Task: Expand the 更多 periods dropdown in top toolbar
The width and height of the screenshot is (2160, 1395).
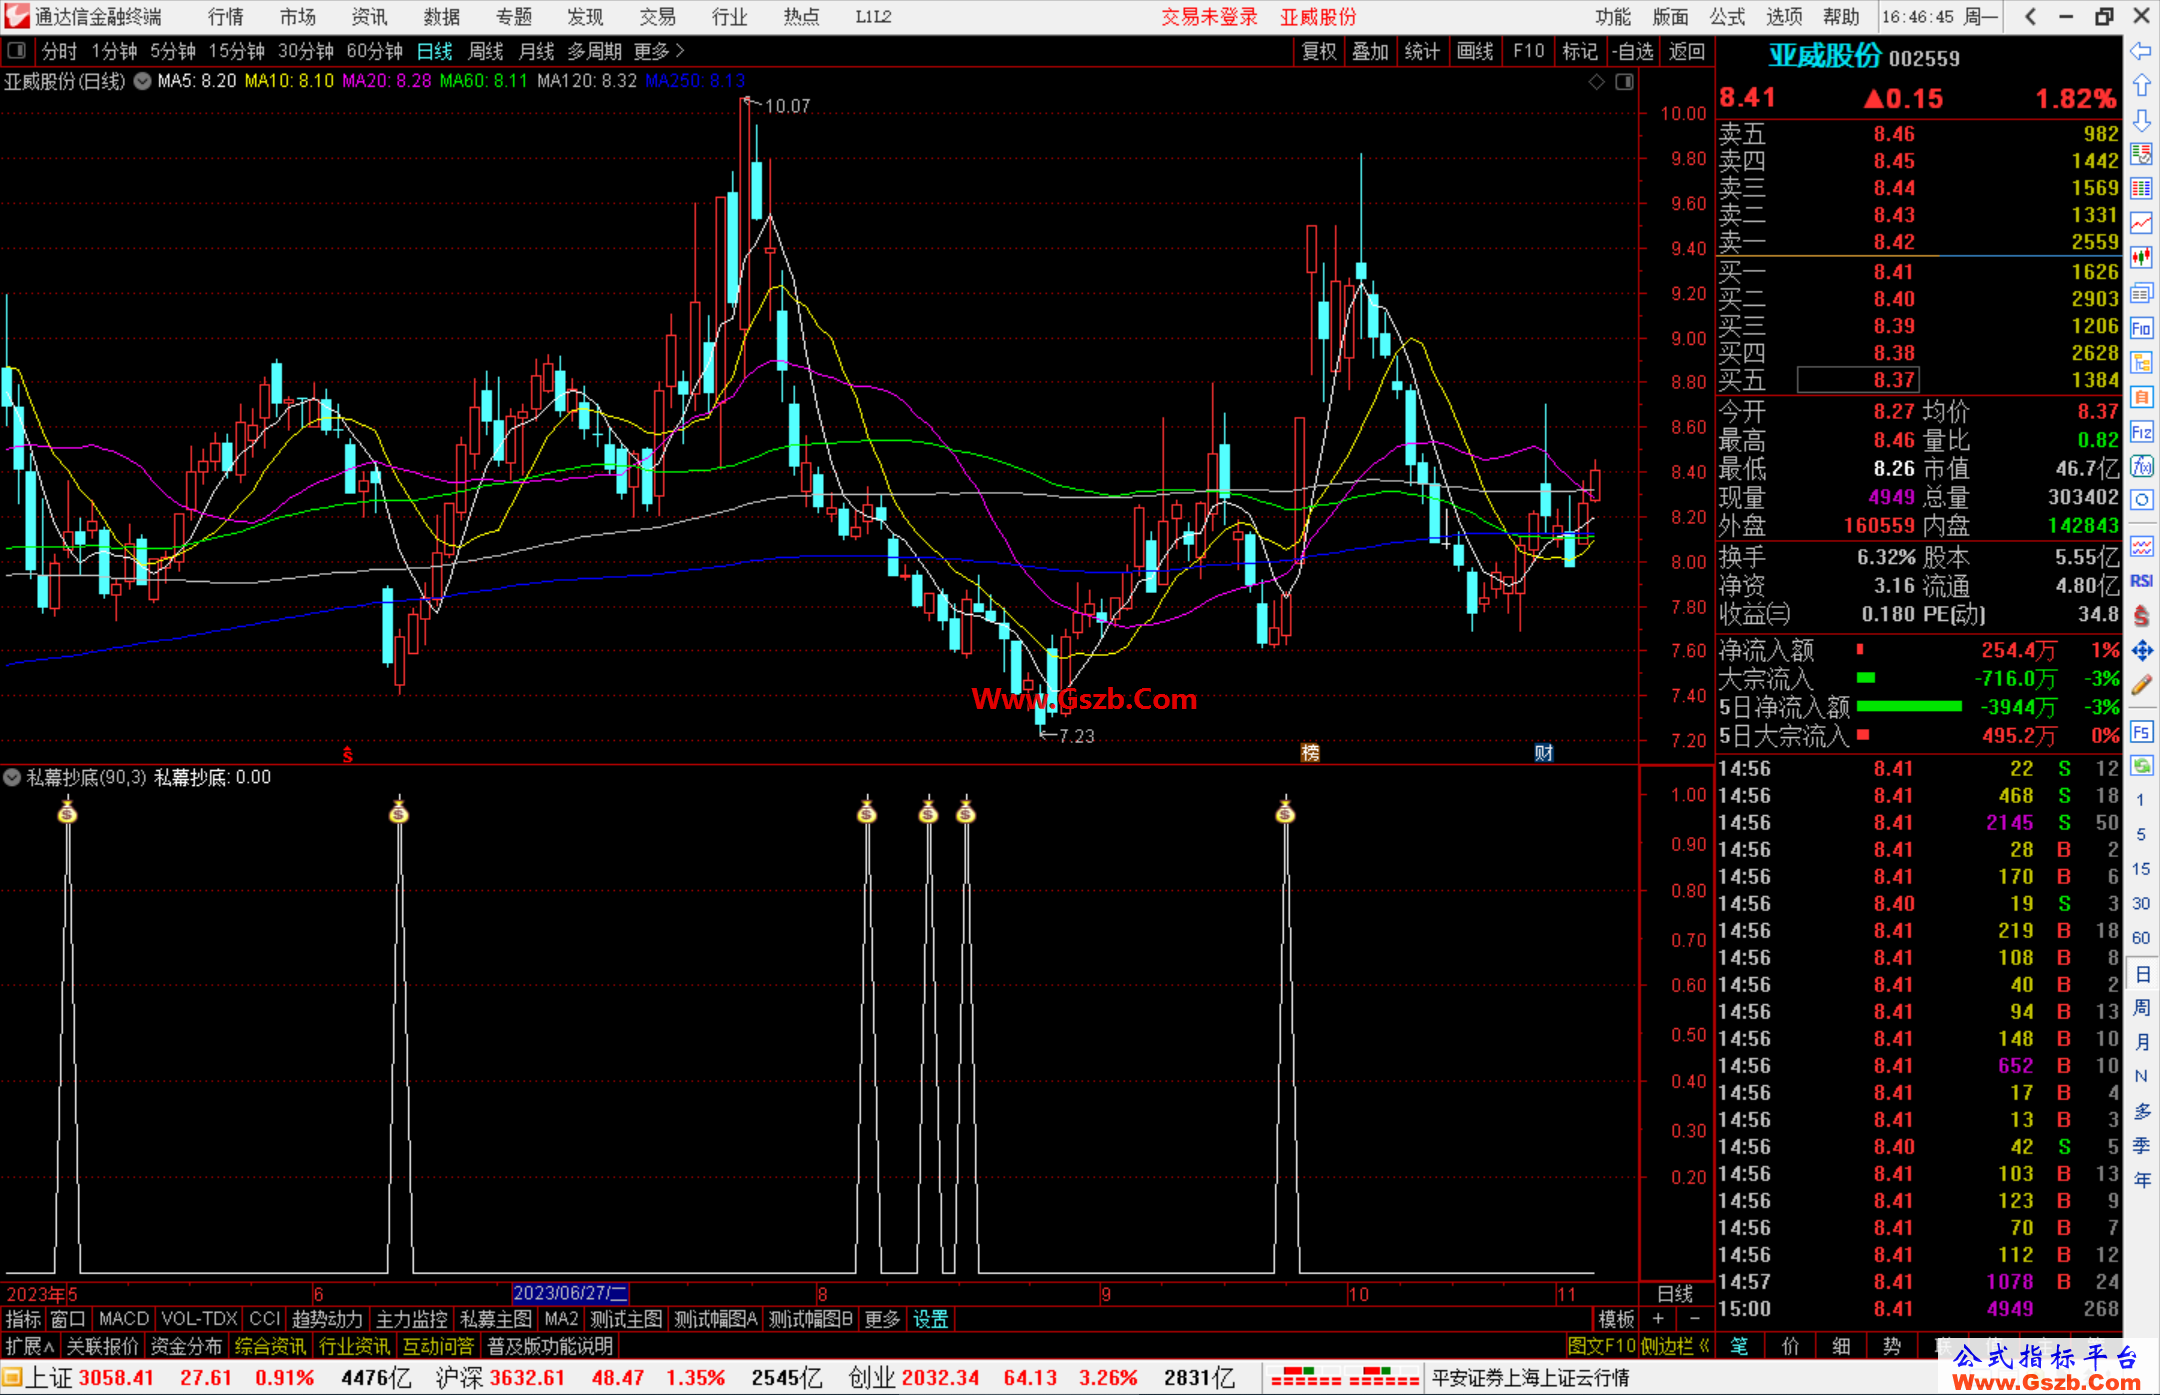Action: tap(658, 51)
